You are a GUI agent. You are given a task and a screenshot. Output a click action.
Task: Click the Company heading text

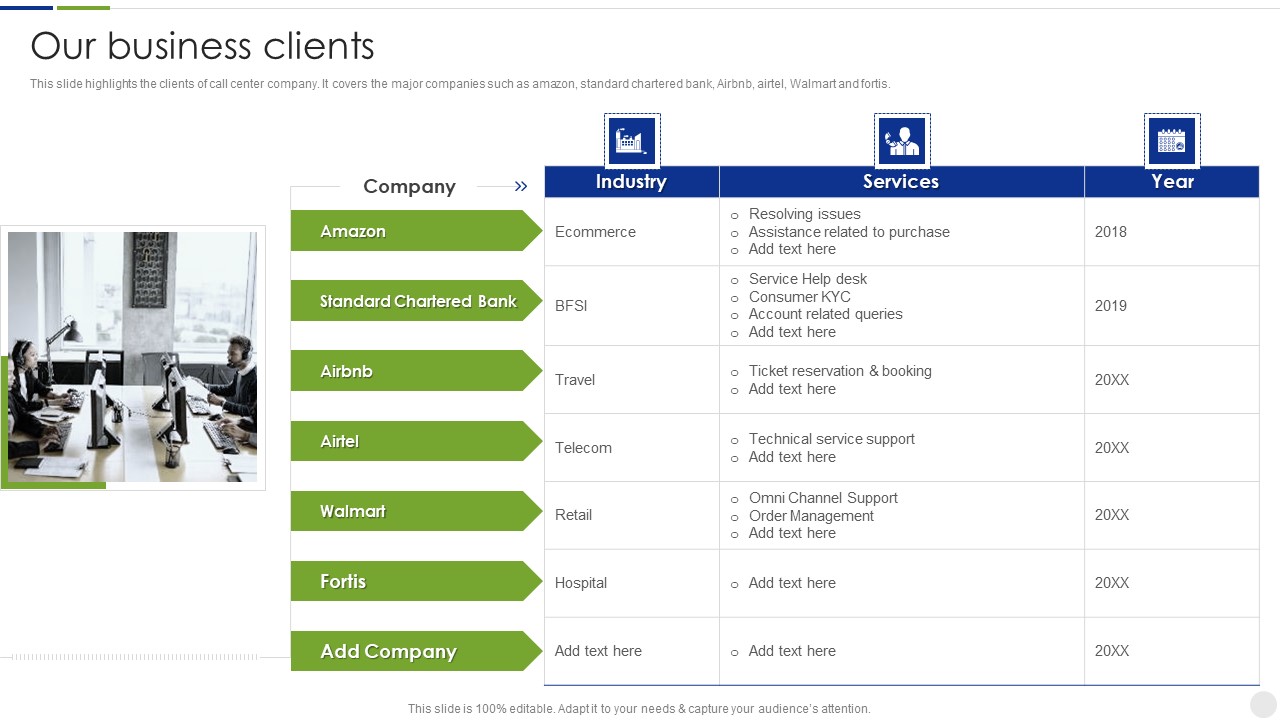(x=409, y=187)
